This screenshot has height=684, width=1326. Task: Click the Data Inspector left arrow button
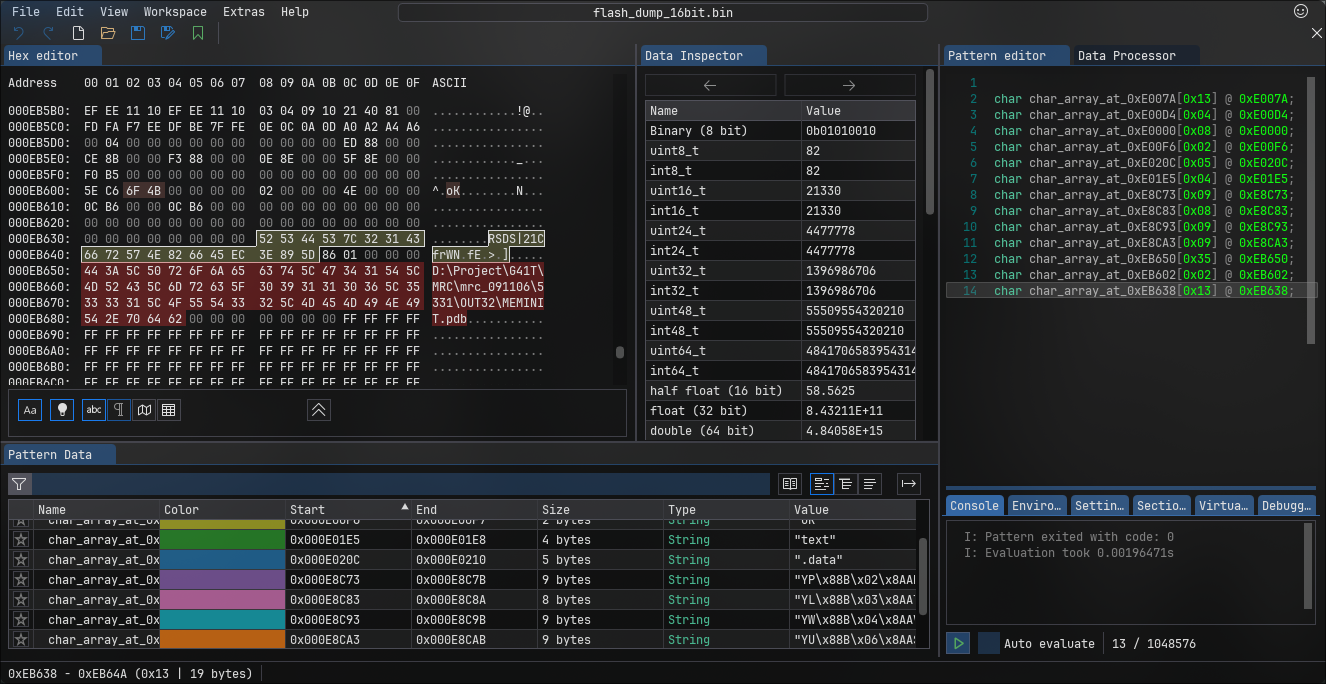710,85
